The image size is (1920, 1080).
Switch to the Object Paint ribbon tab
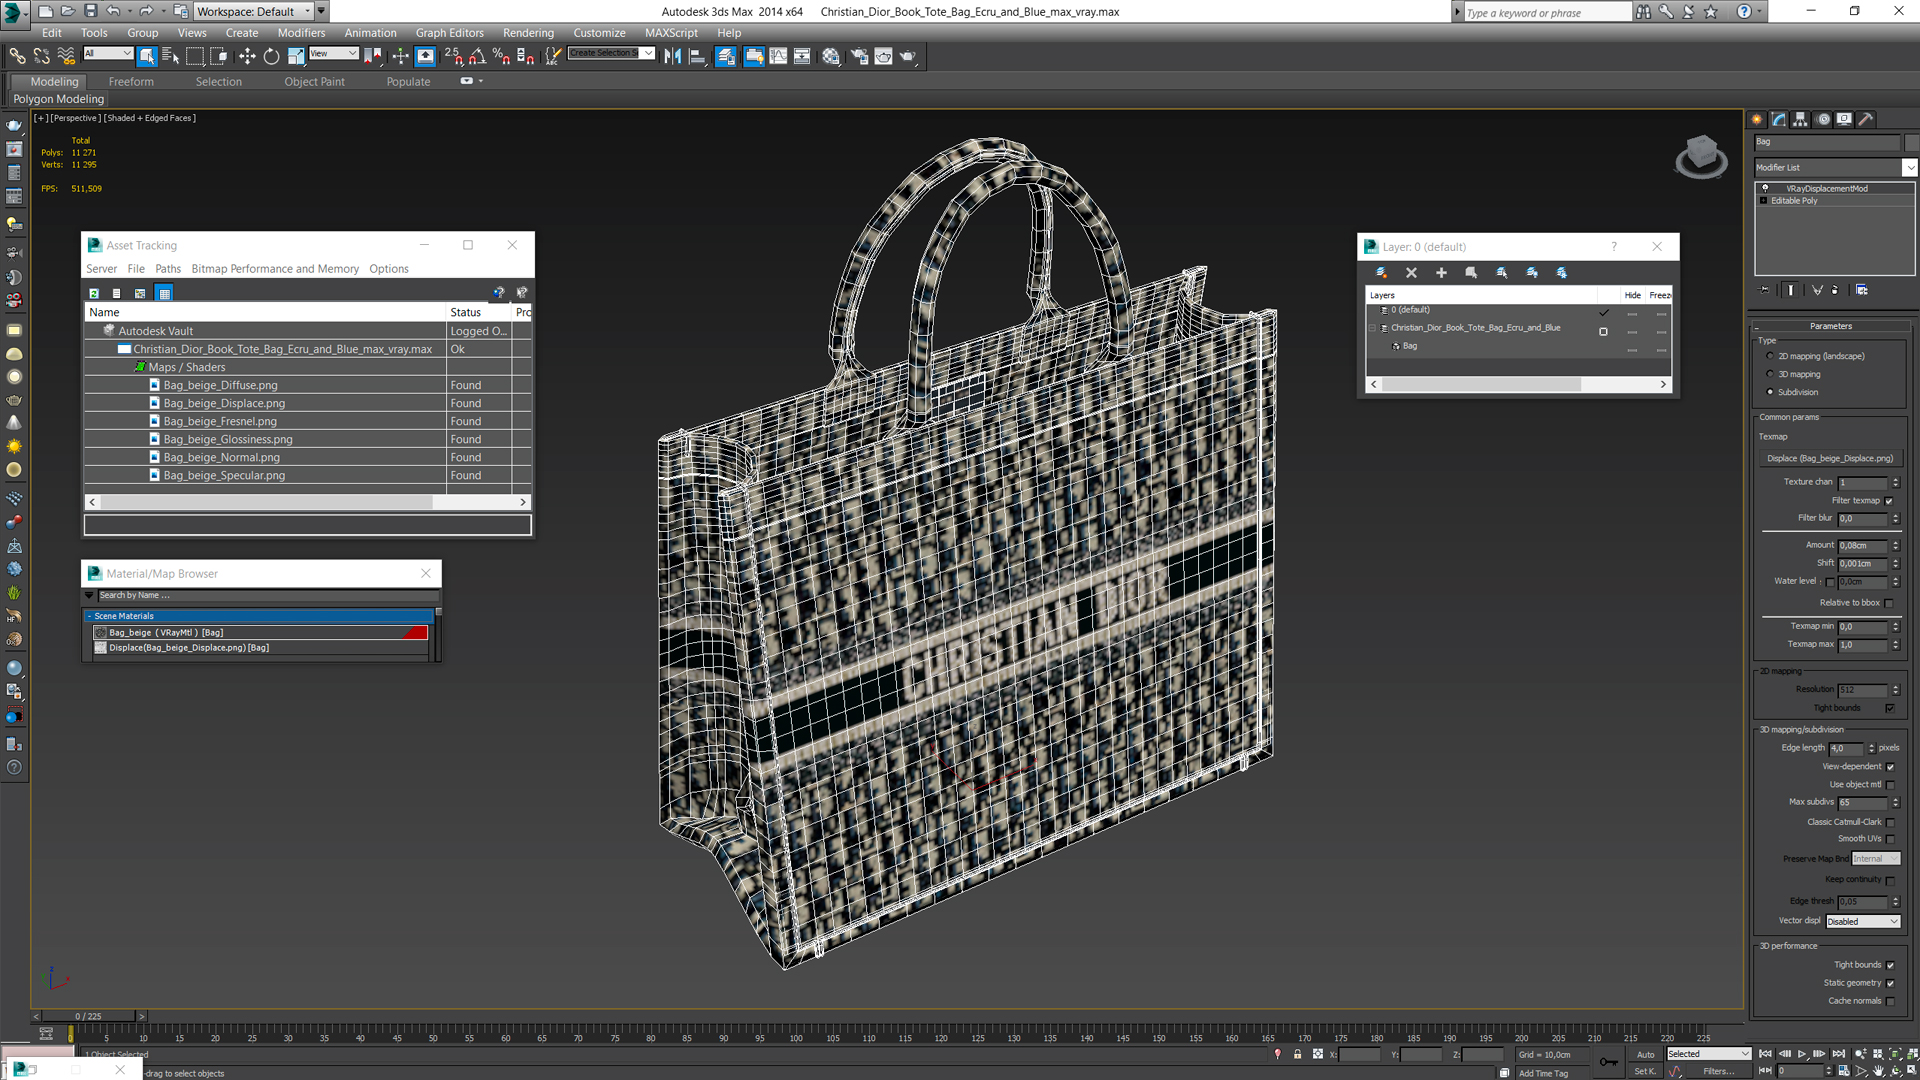click(x=314, y=82)
